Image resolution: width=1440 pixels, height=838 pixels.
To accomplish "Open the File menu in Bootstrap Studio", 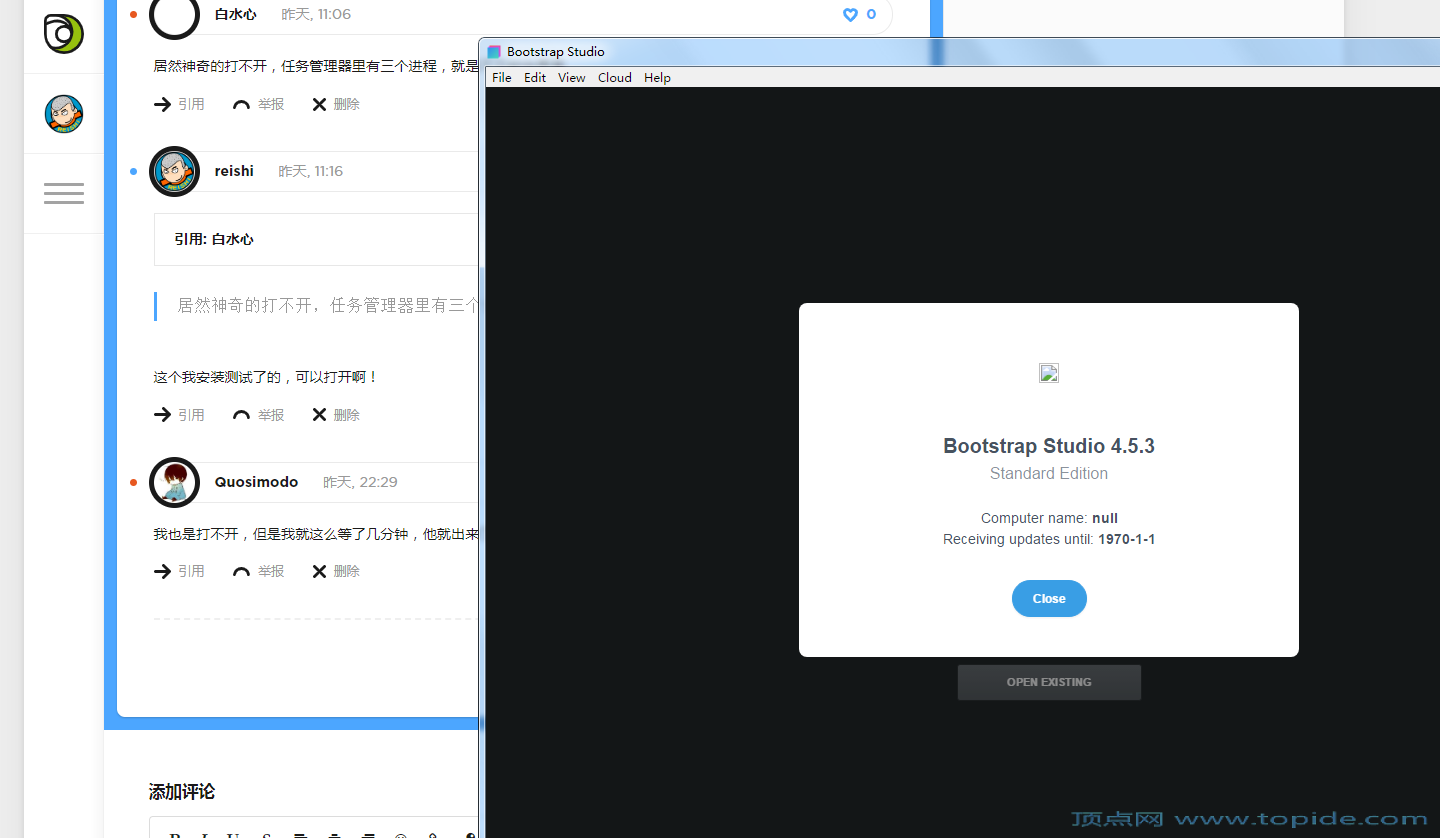I will pos(502,77).
